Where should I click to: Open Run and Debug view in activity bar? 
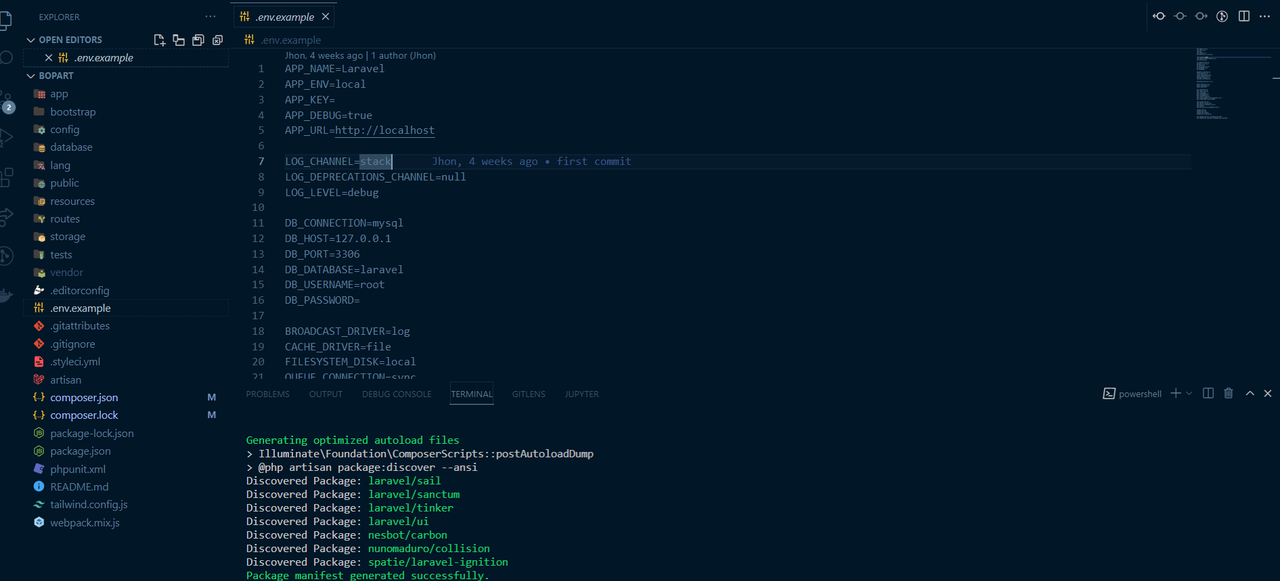[6, 137]
